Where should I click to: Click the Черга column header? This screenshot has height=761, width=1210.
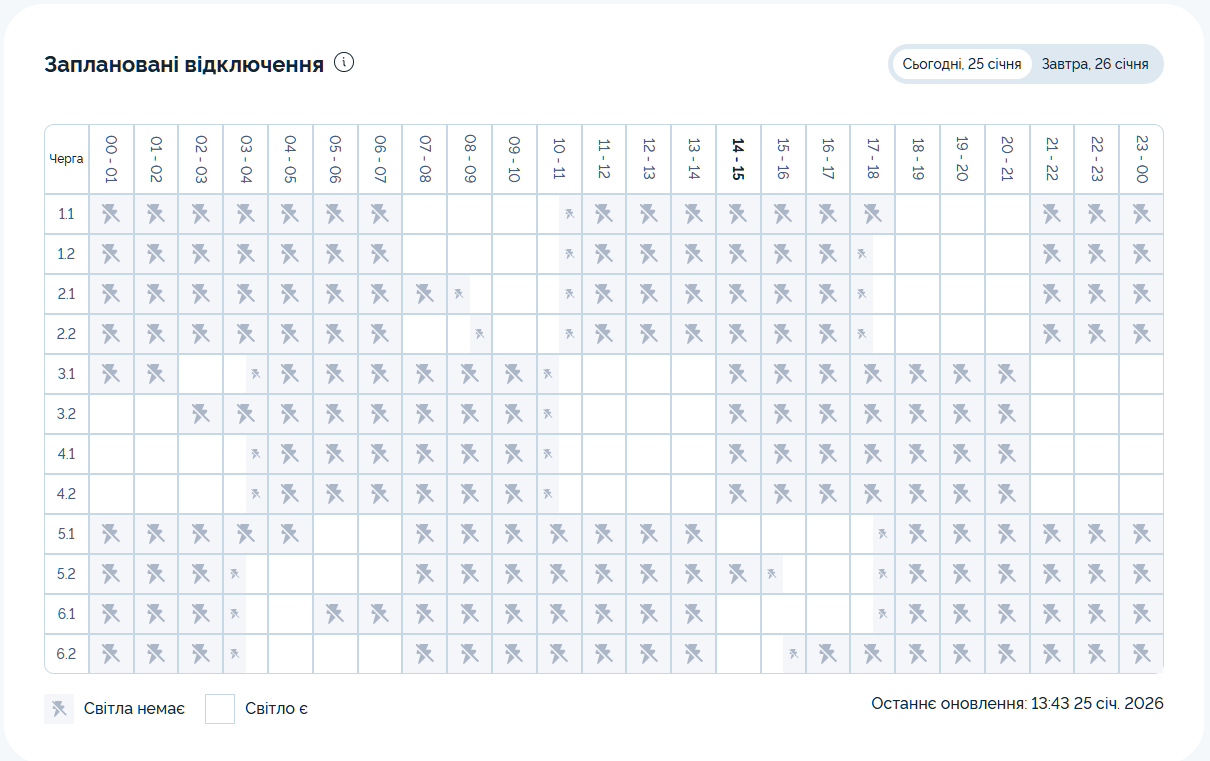66,159
